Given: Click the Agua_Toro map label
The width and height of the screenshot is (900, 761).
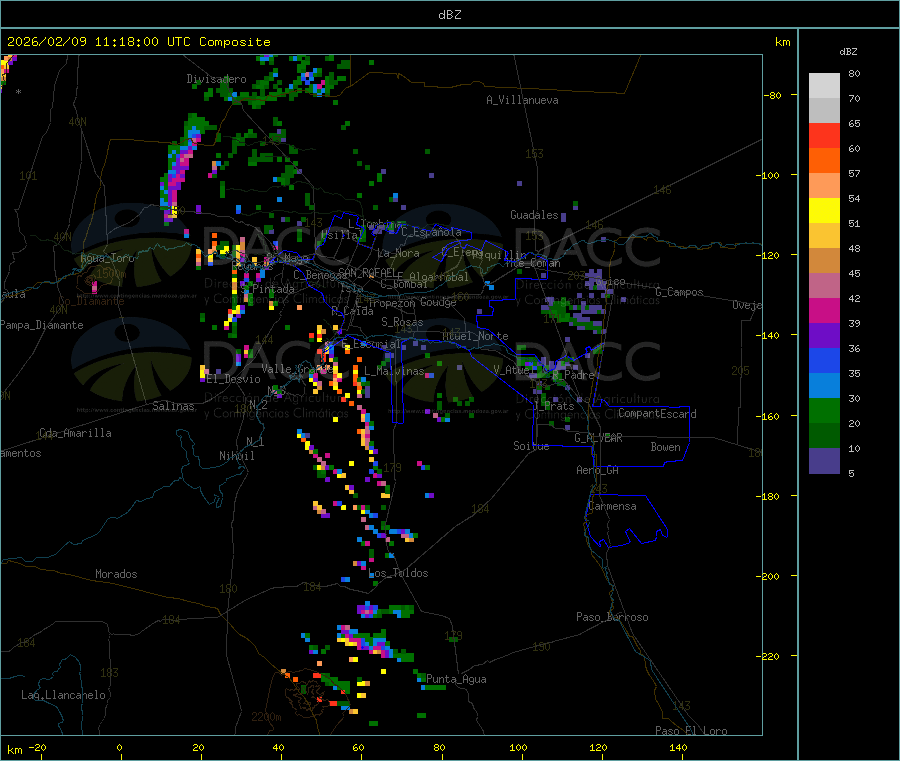Looking at the screenshot, I should coord(107,258).
